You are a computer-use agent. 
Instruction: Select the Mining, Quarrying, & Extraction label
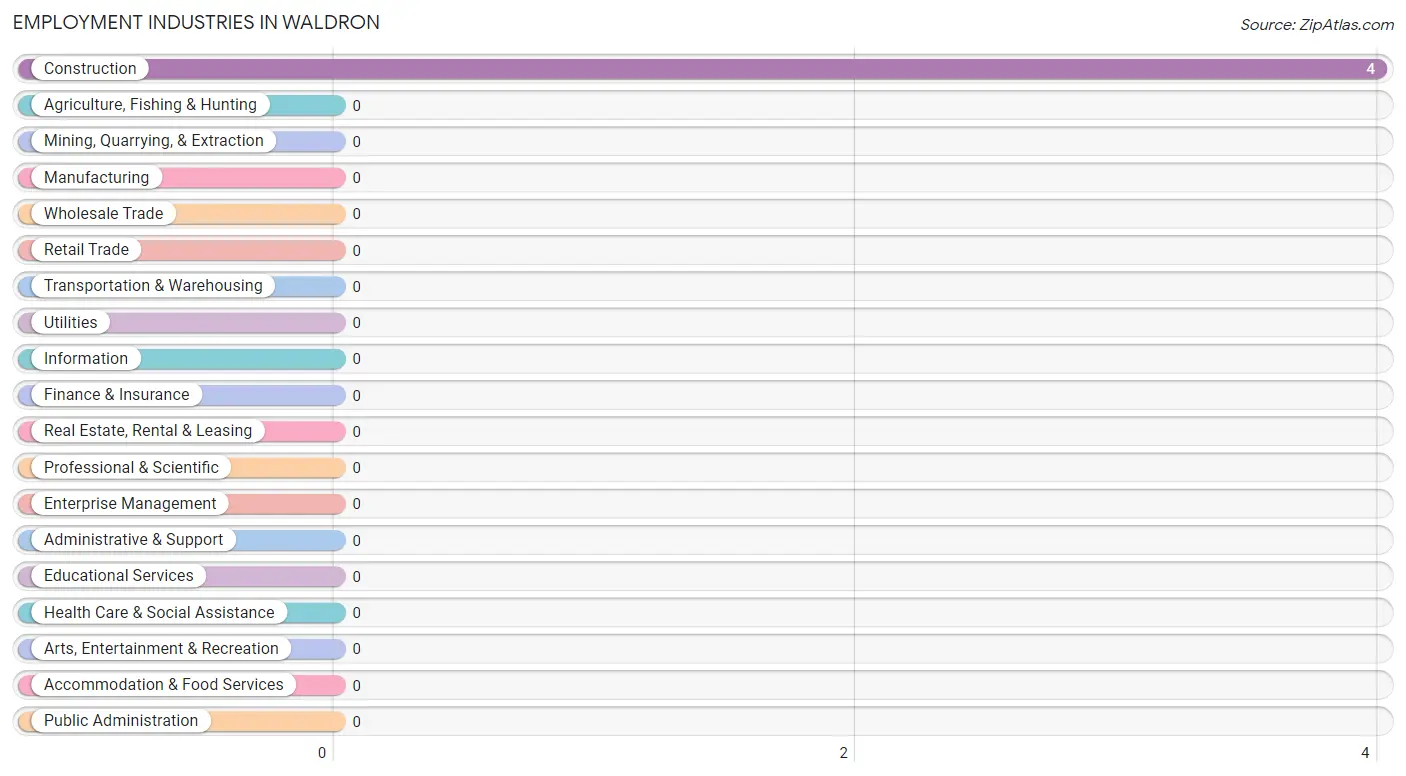coord(154,141)
